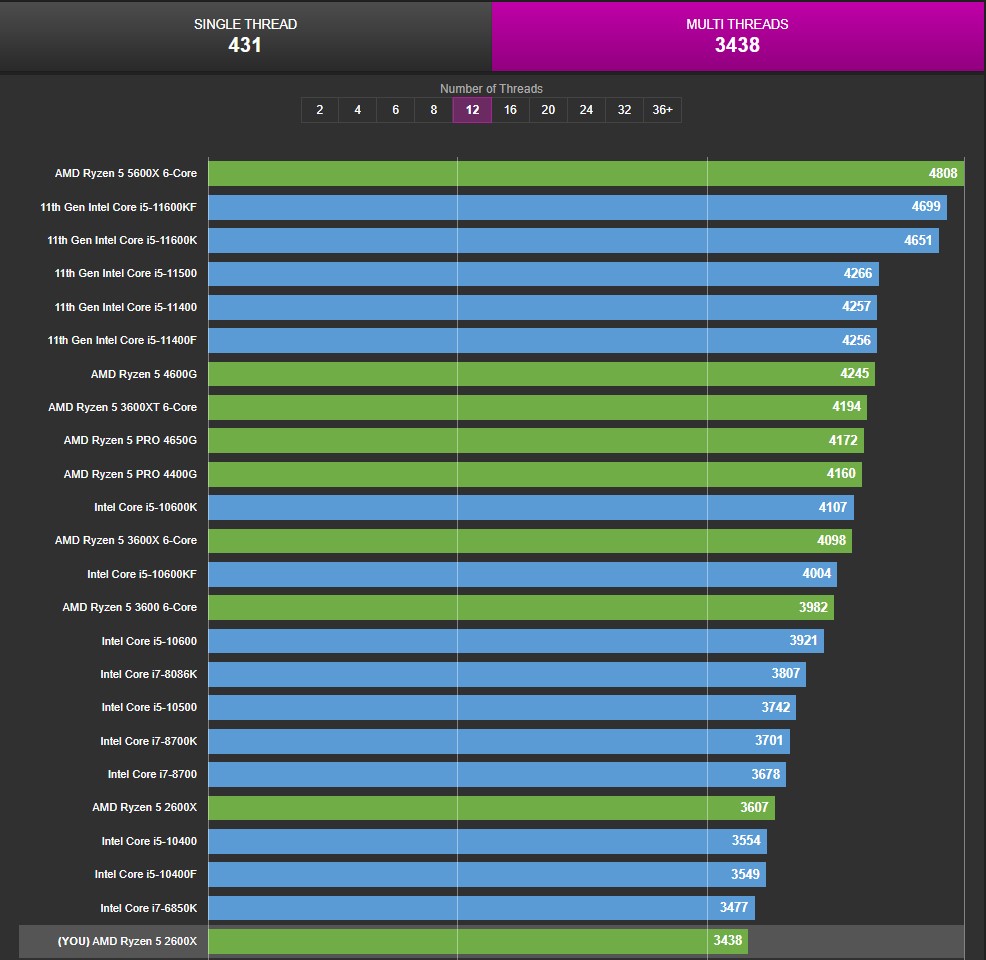The image size is (986, 960).
Task: Click the AMD Ryzen 5 4600G label
Action: [x=144, y=374]
